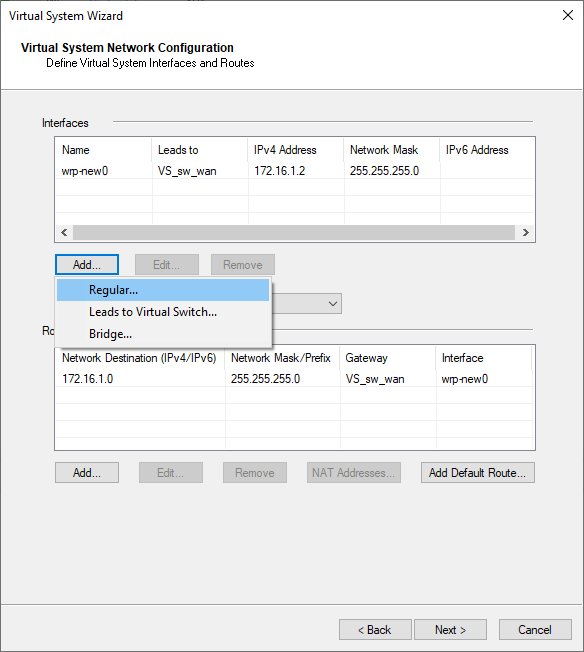Cancel the Virtual System Wizard
This screenshot has height=652, width=584.
535,630
